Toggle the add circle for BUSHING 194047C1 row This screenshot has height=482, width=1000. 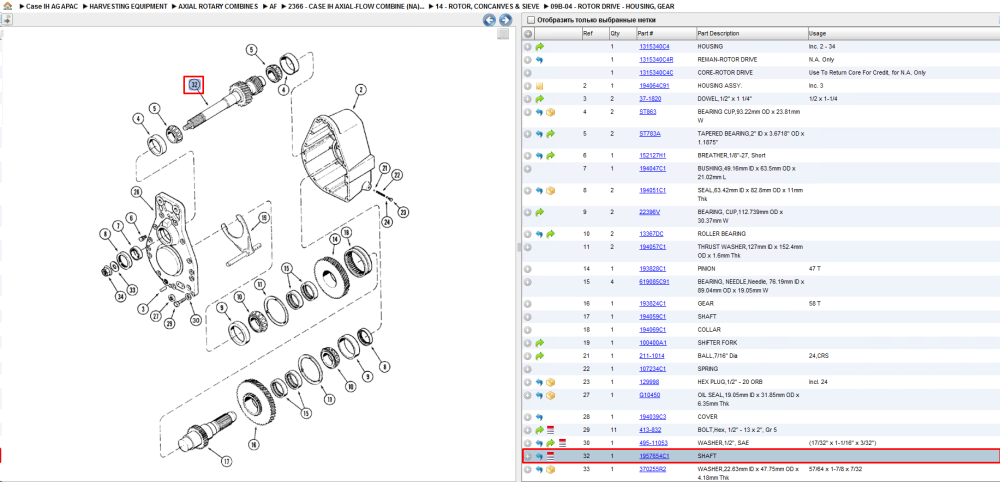click(527, 168)
